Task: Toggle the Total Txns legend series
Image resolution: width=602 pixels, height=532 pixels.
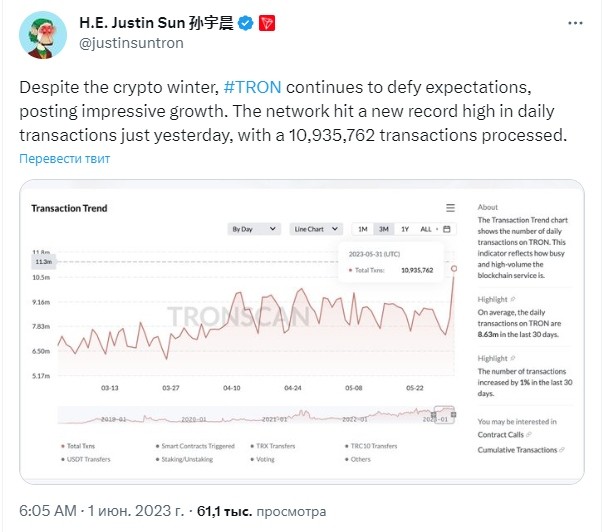Action: coord(78,446)
